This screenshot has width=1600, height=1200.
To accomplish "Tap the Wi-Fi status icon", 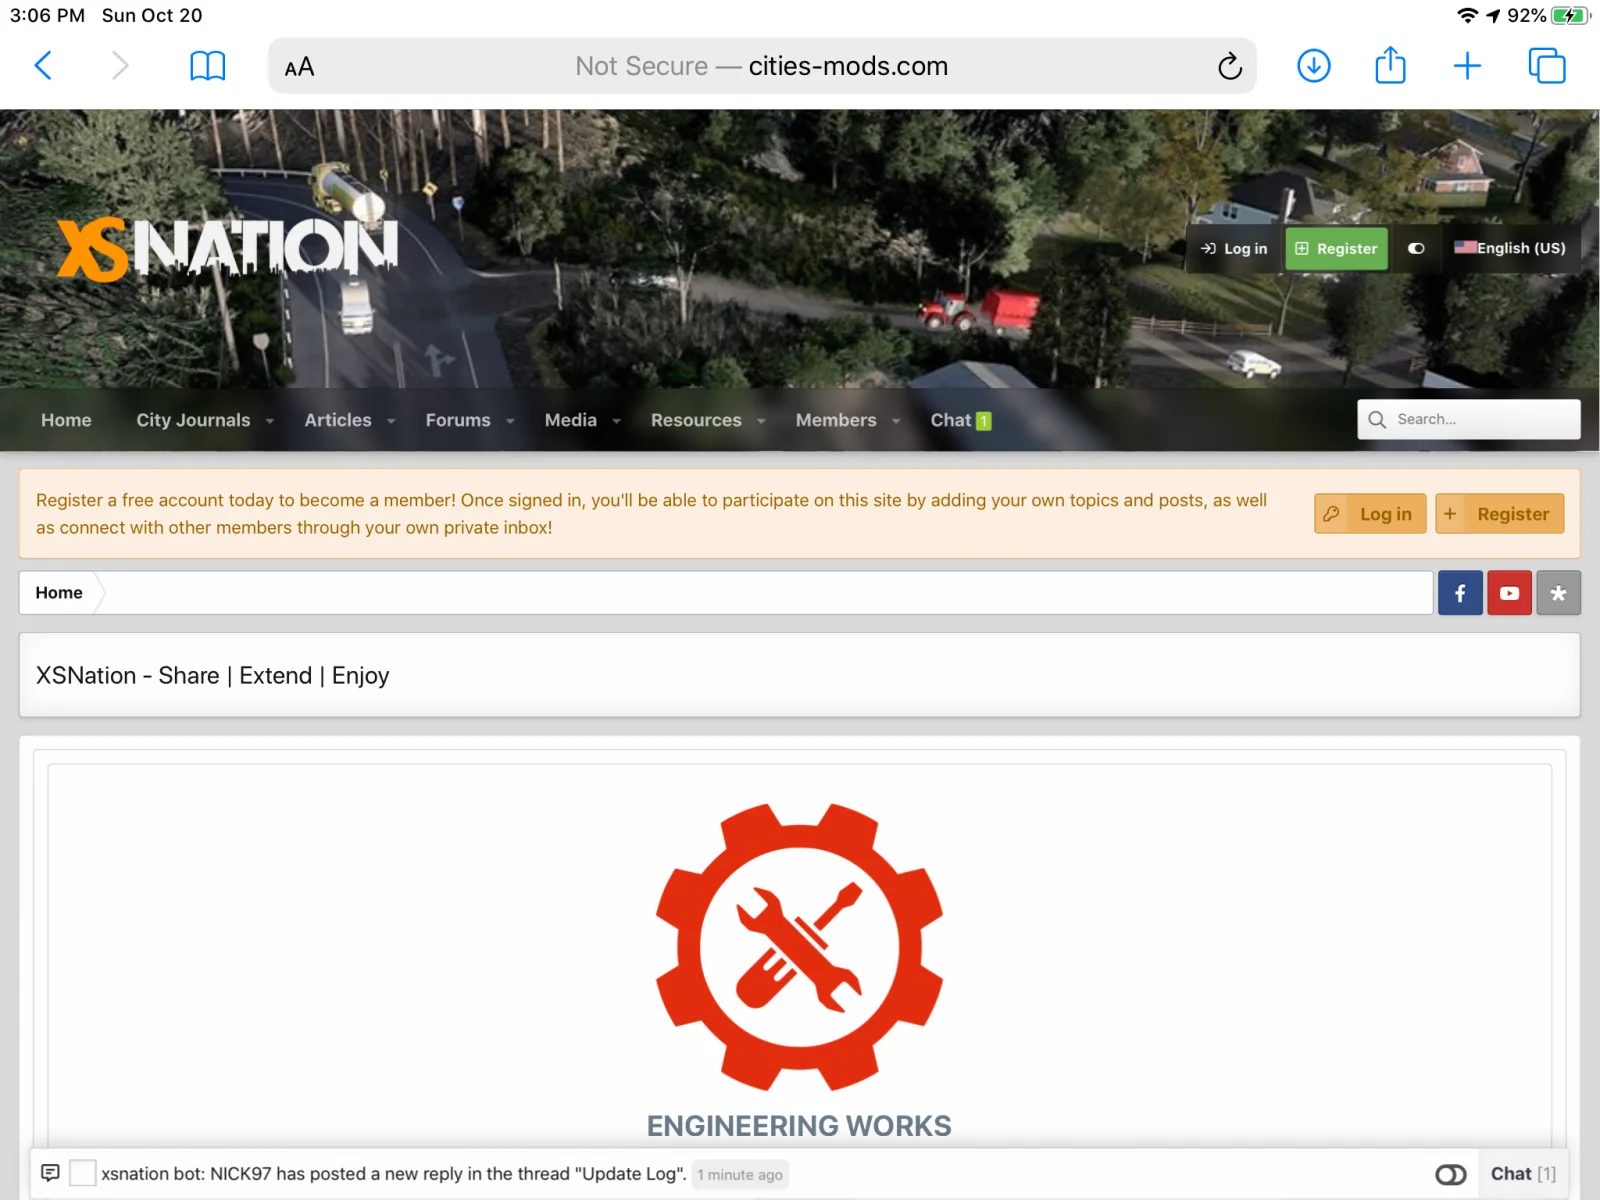I will pyautogui.click(x=1467, y=15).
